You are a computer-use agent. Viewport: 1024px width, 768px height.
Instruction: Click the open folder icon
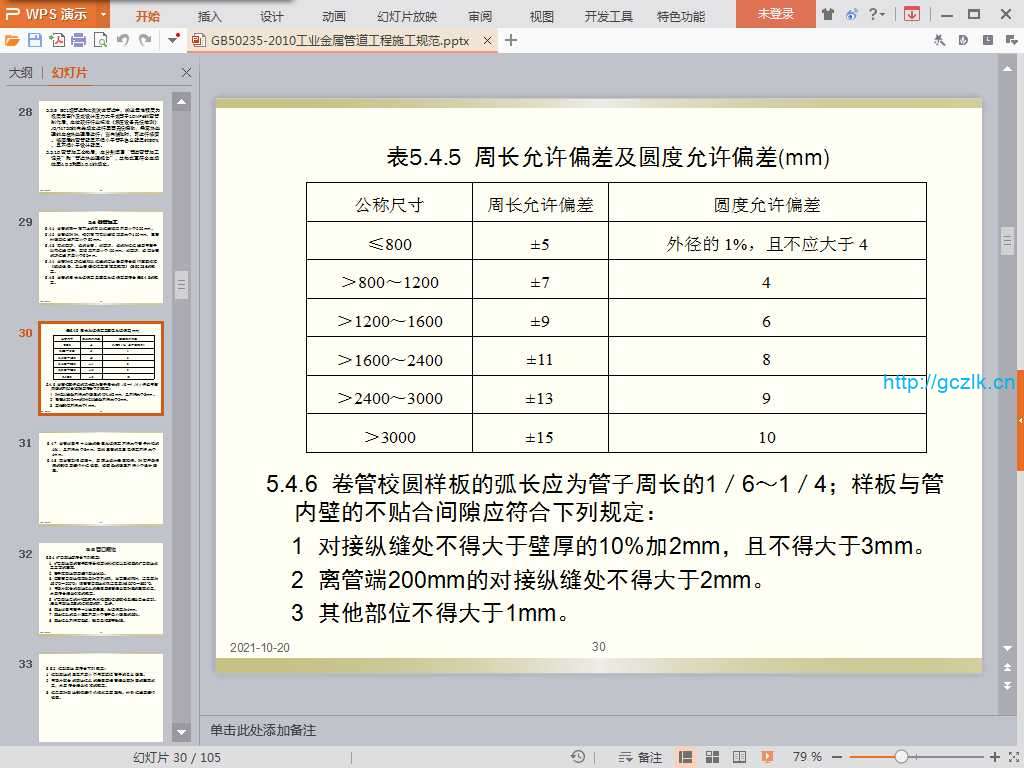coord(12,40)
